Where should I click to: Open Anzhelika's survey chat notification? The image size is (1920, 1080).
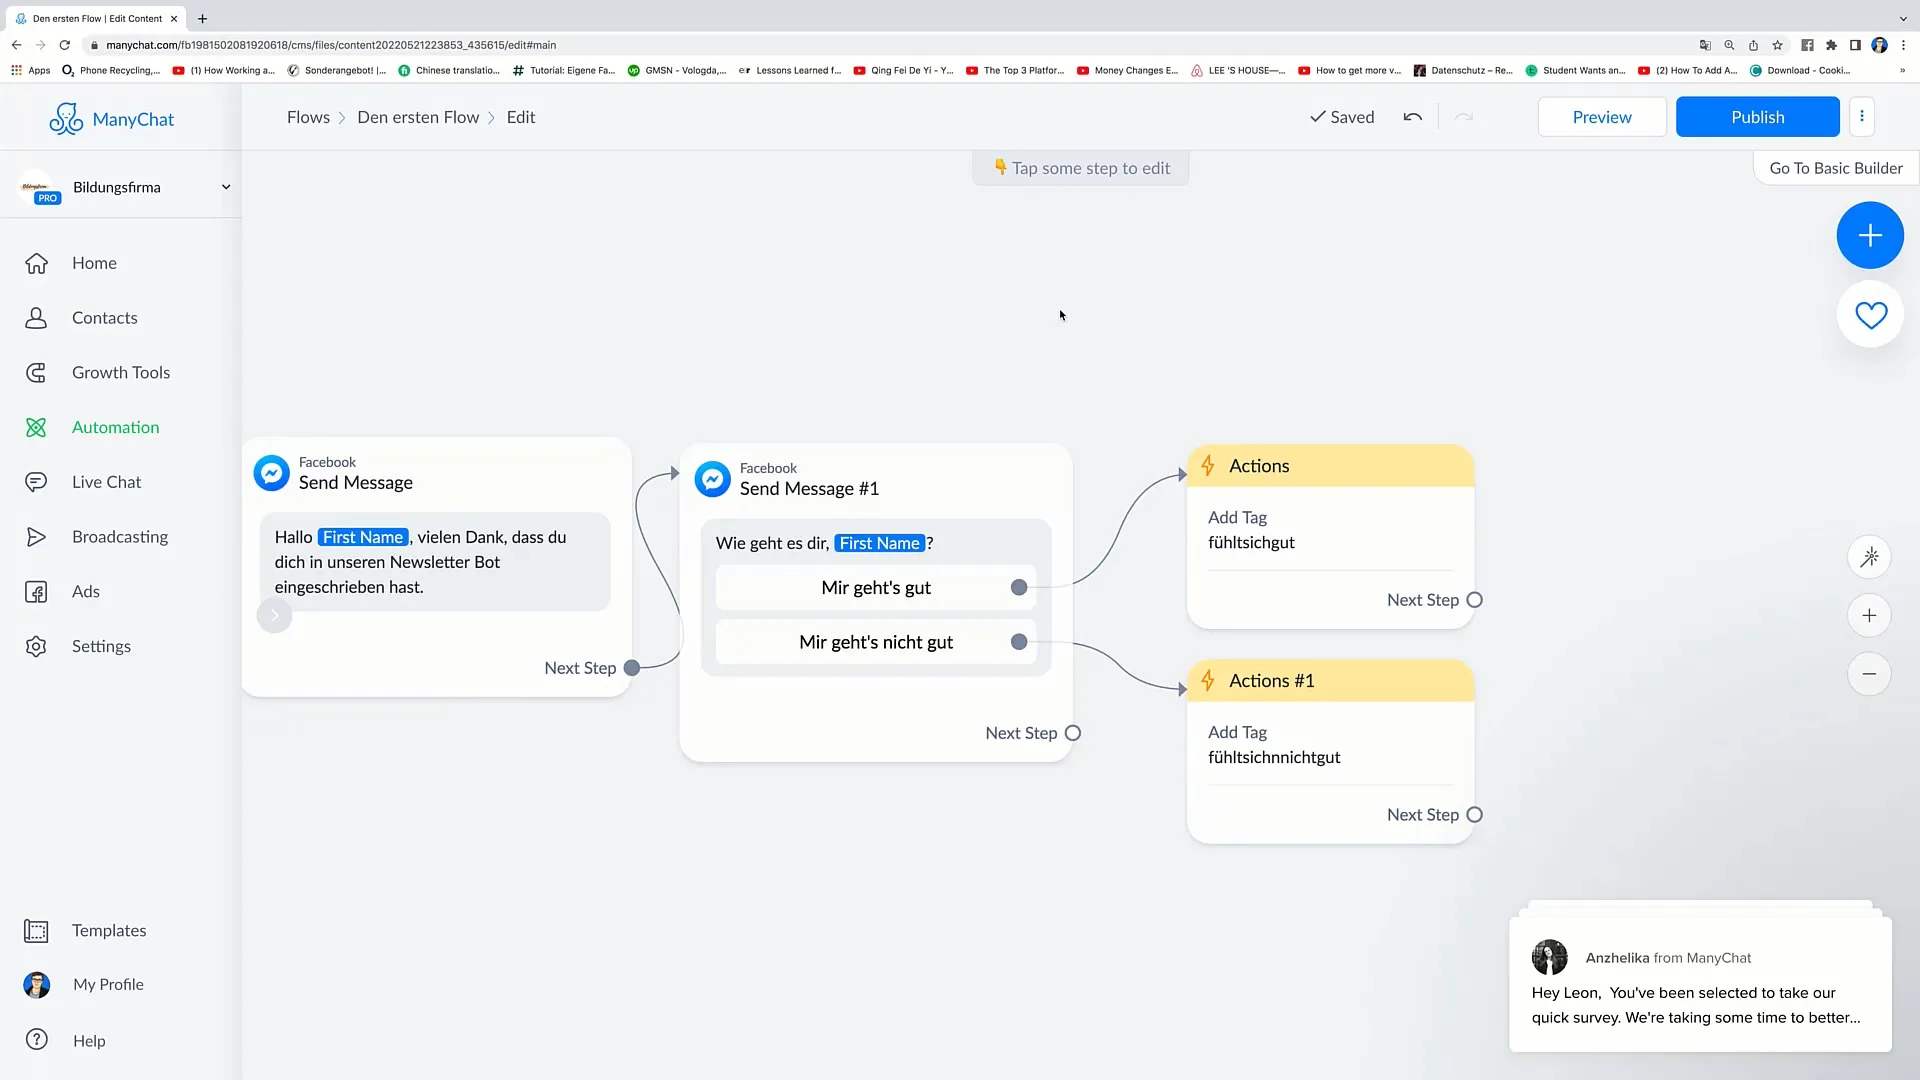point(1700,985)
